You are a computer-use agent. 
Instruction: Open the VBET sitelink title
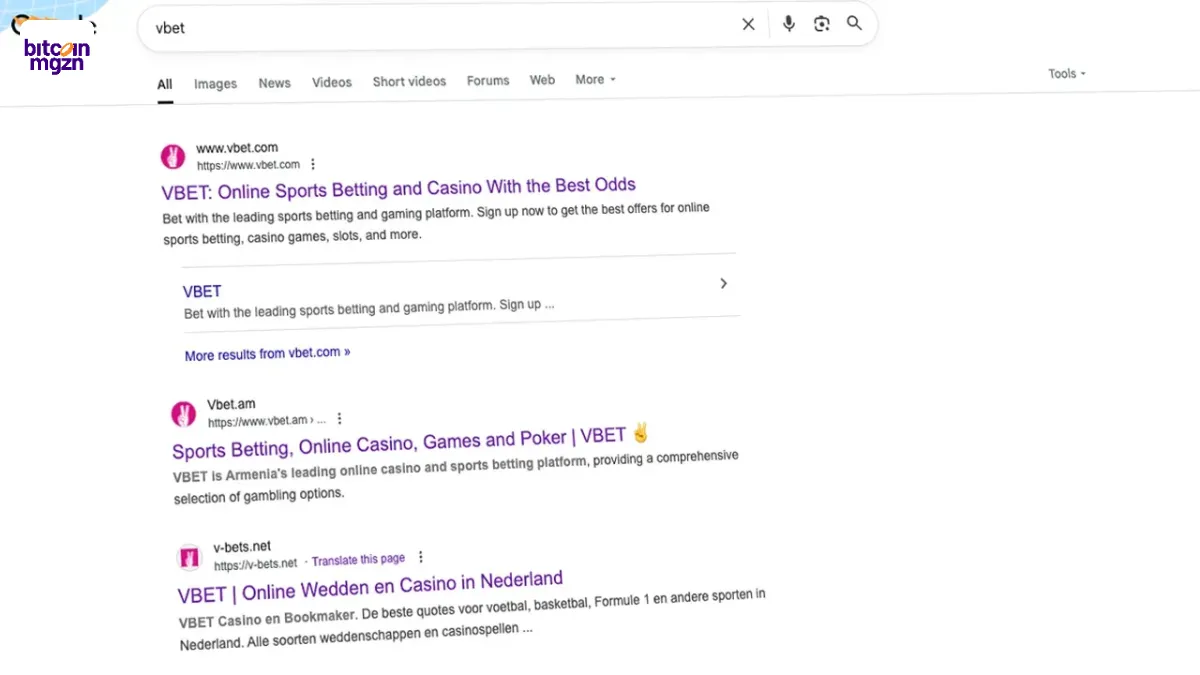[202, 291]
